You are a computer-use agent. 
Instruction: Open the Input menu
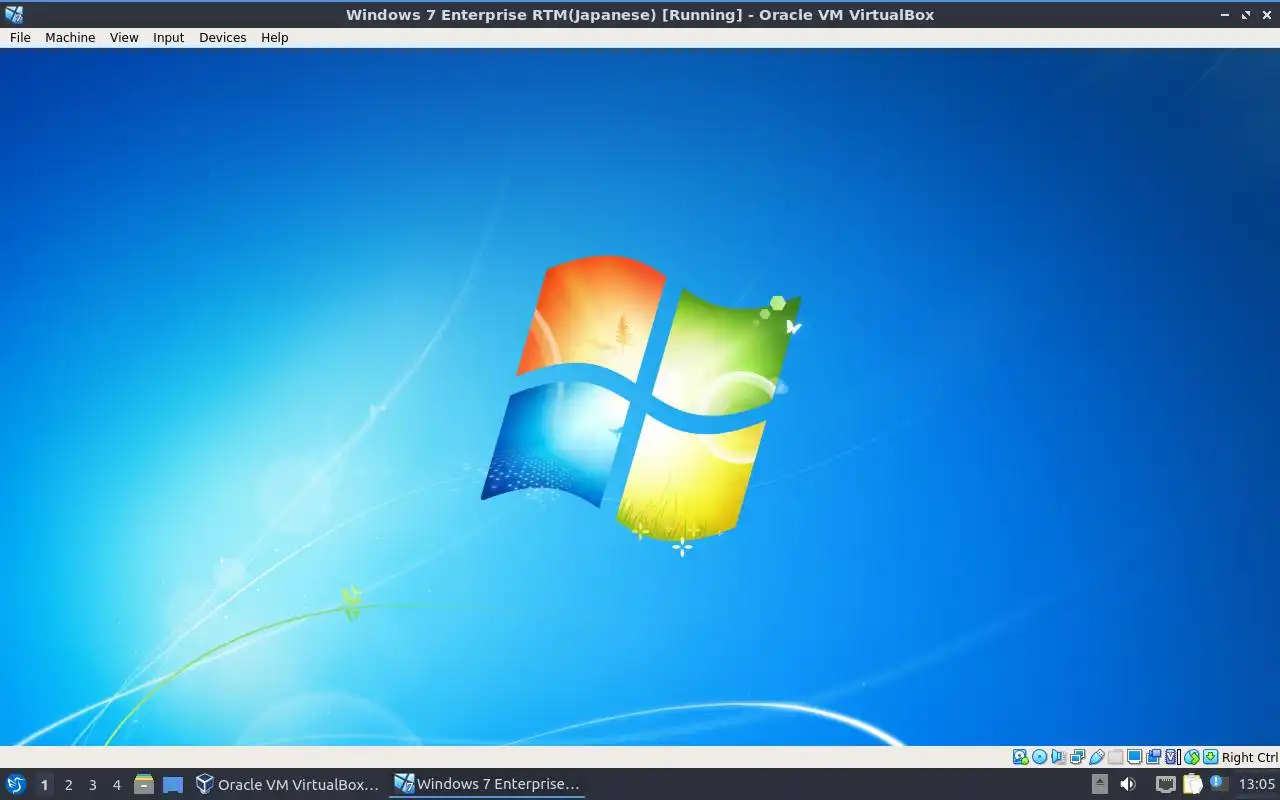coord(168,37)
